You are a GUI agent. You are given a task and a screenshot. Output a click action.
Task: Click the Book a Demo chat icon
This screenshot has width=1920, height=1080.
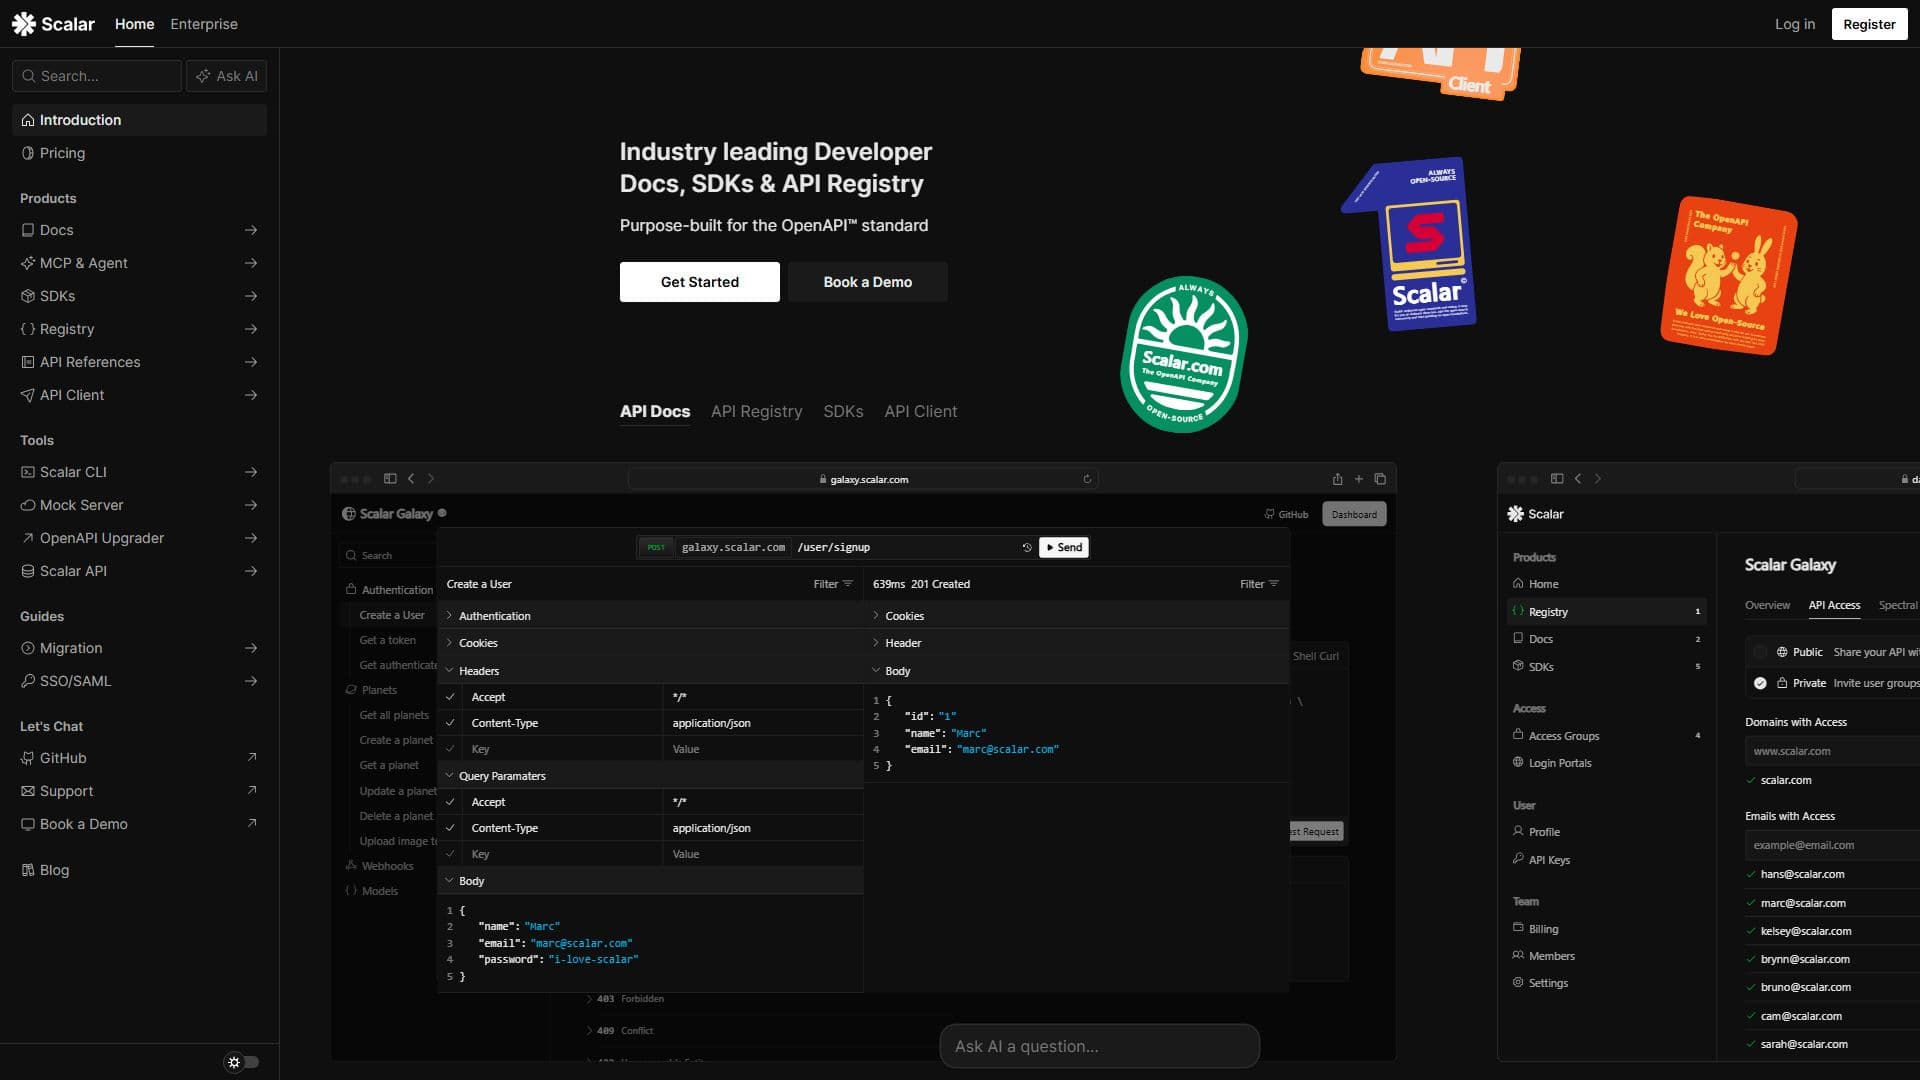pyautogui.click(x=28, y=824)
